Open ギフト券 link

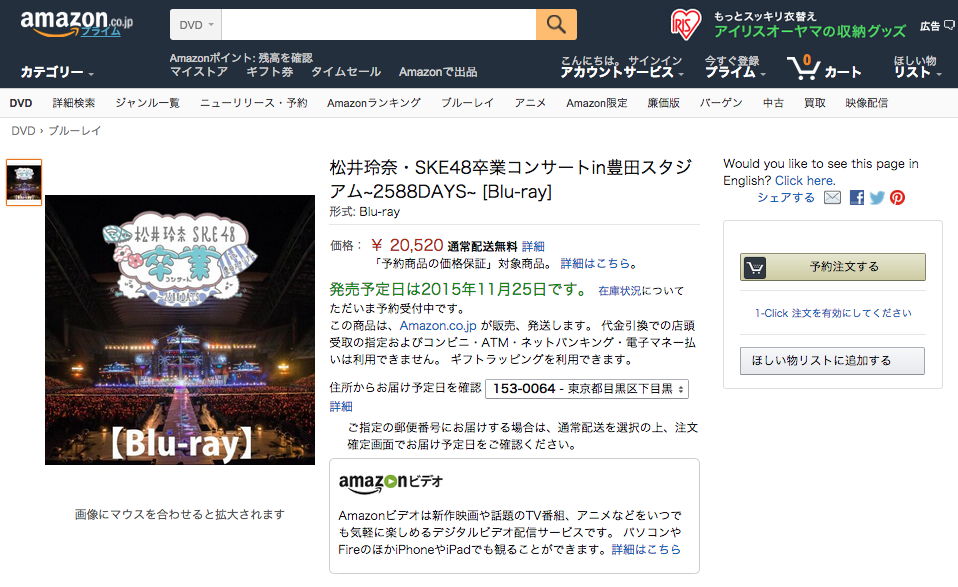(269, 72)
